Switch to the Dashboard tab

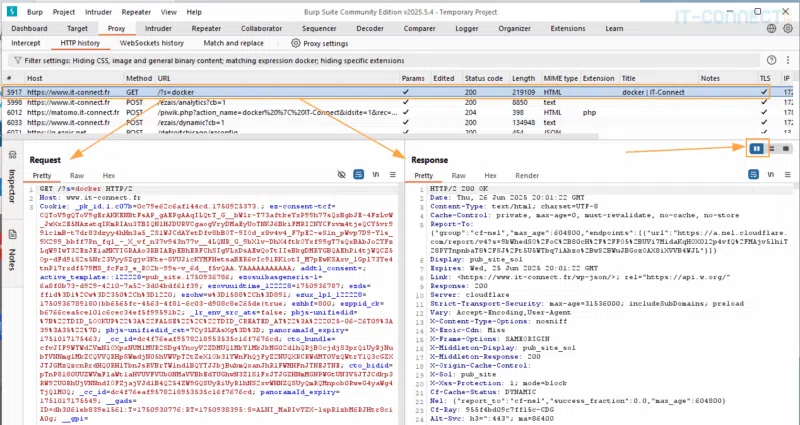(x=29, y=29)
